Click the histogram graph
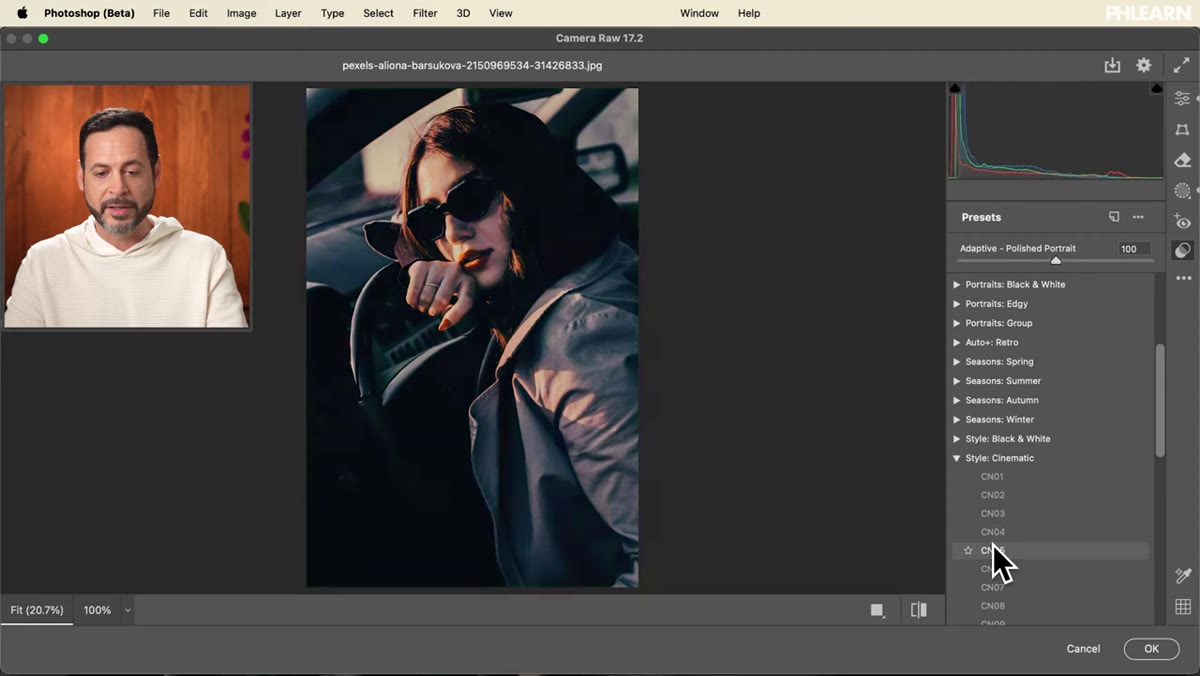The width and height of the screenshot is (1200, 676). coord(1055,131)
